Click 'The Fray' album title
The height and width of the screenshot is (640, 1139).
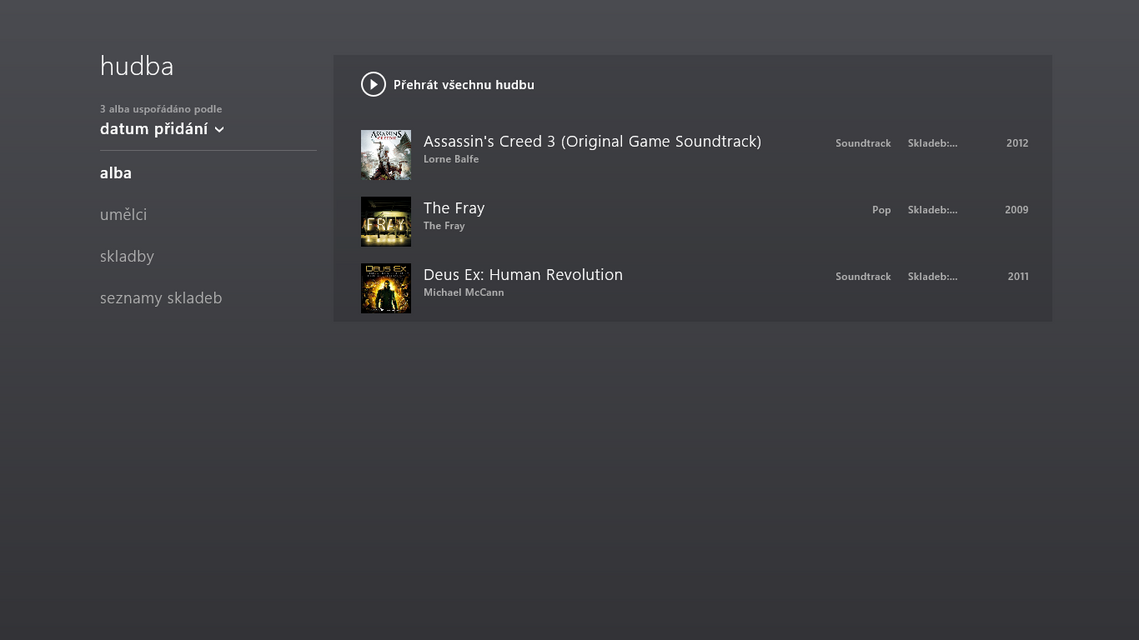pyautogui.click(x=454, y=208)
